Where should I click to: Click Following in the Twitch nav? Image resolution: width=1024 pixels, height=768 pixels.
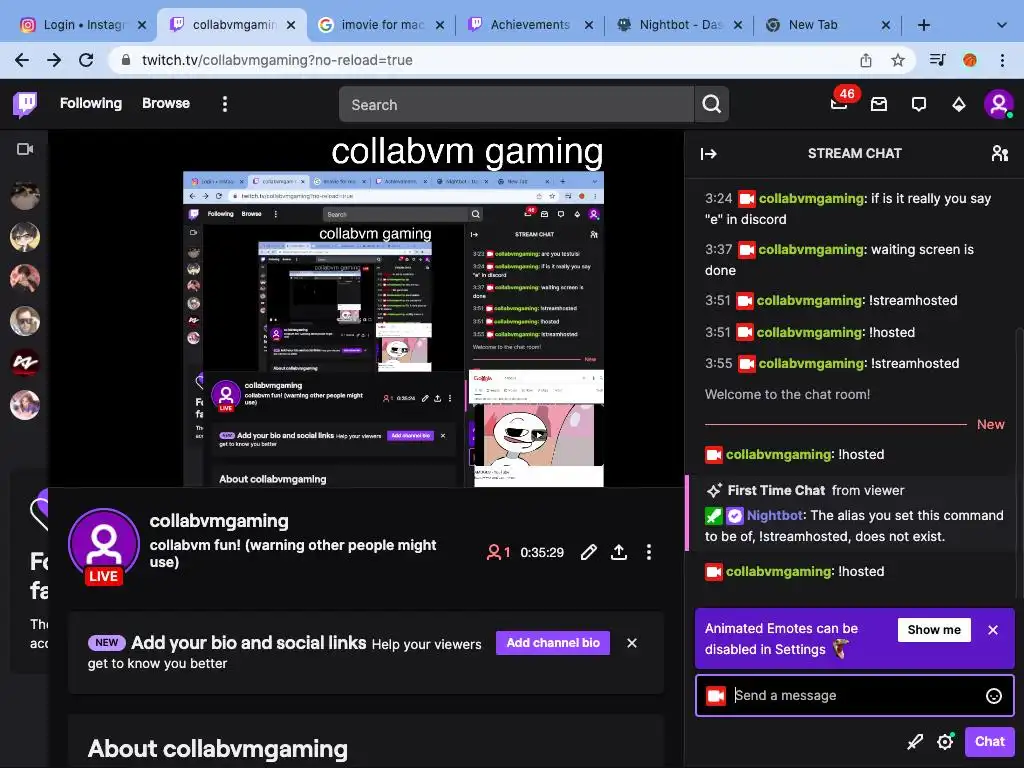coord(91,103)
